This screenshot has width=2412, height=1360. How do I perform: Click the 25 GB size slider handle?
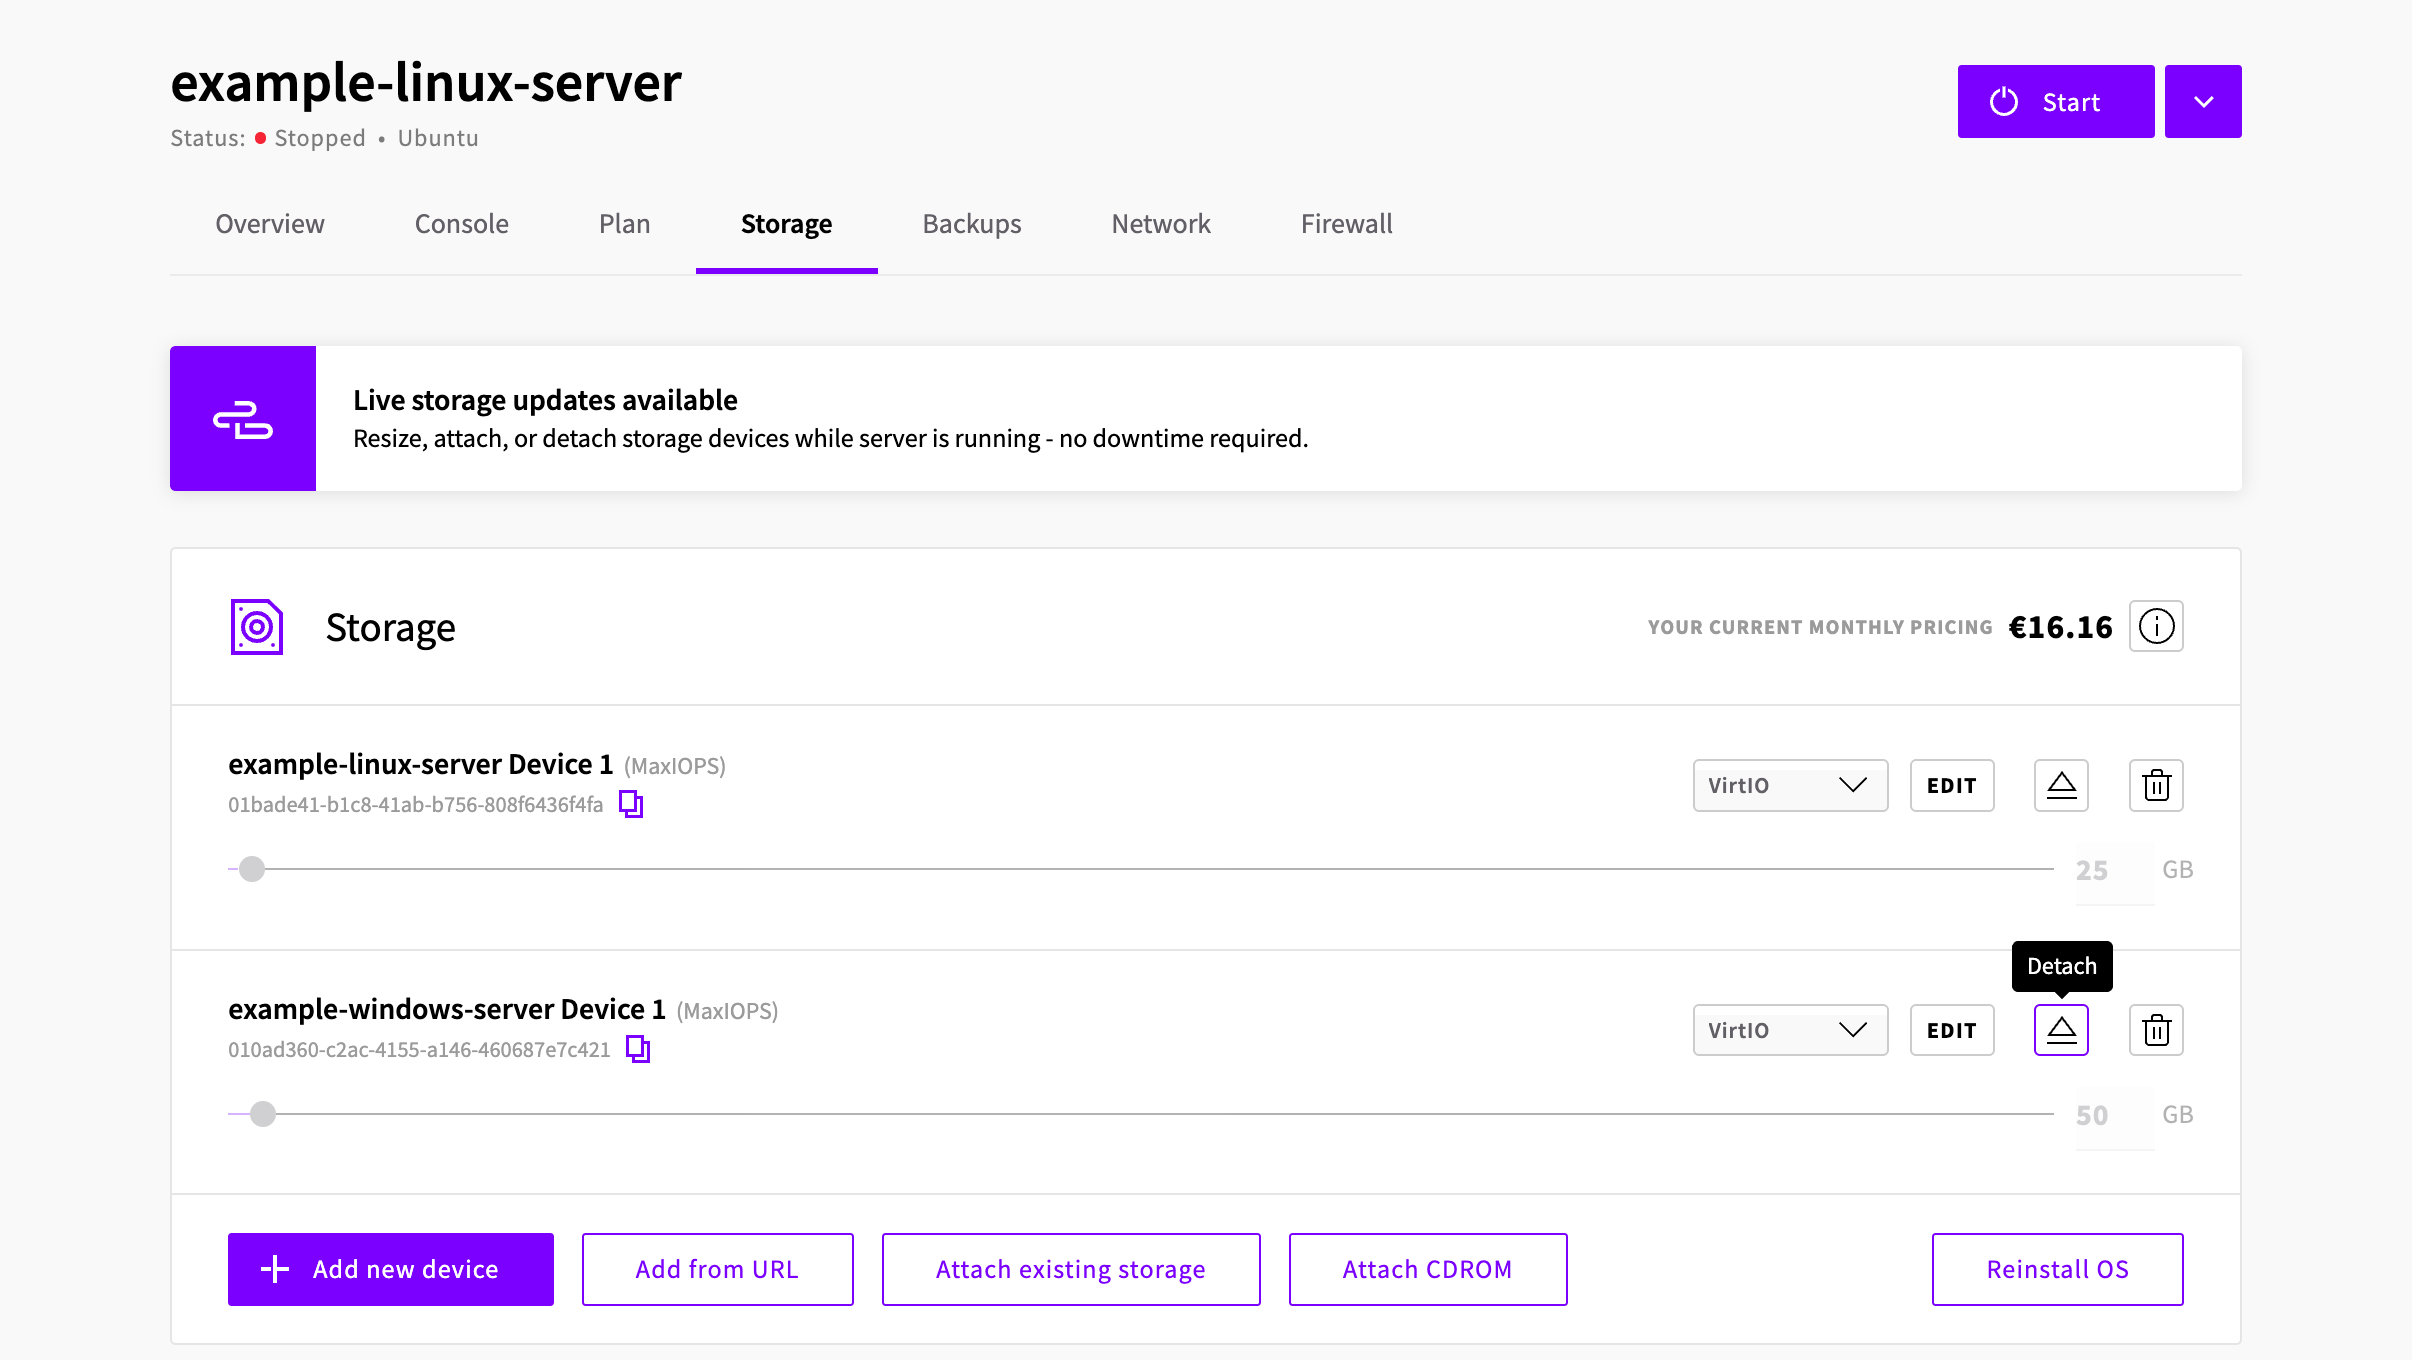coord(252,869)
